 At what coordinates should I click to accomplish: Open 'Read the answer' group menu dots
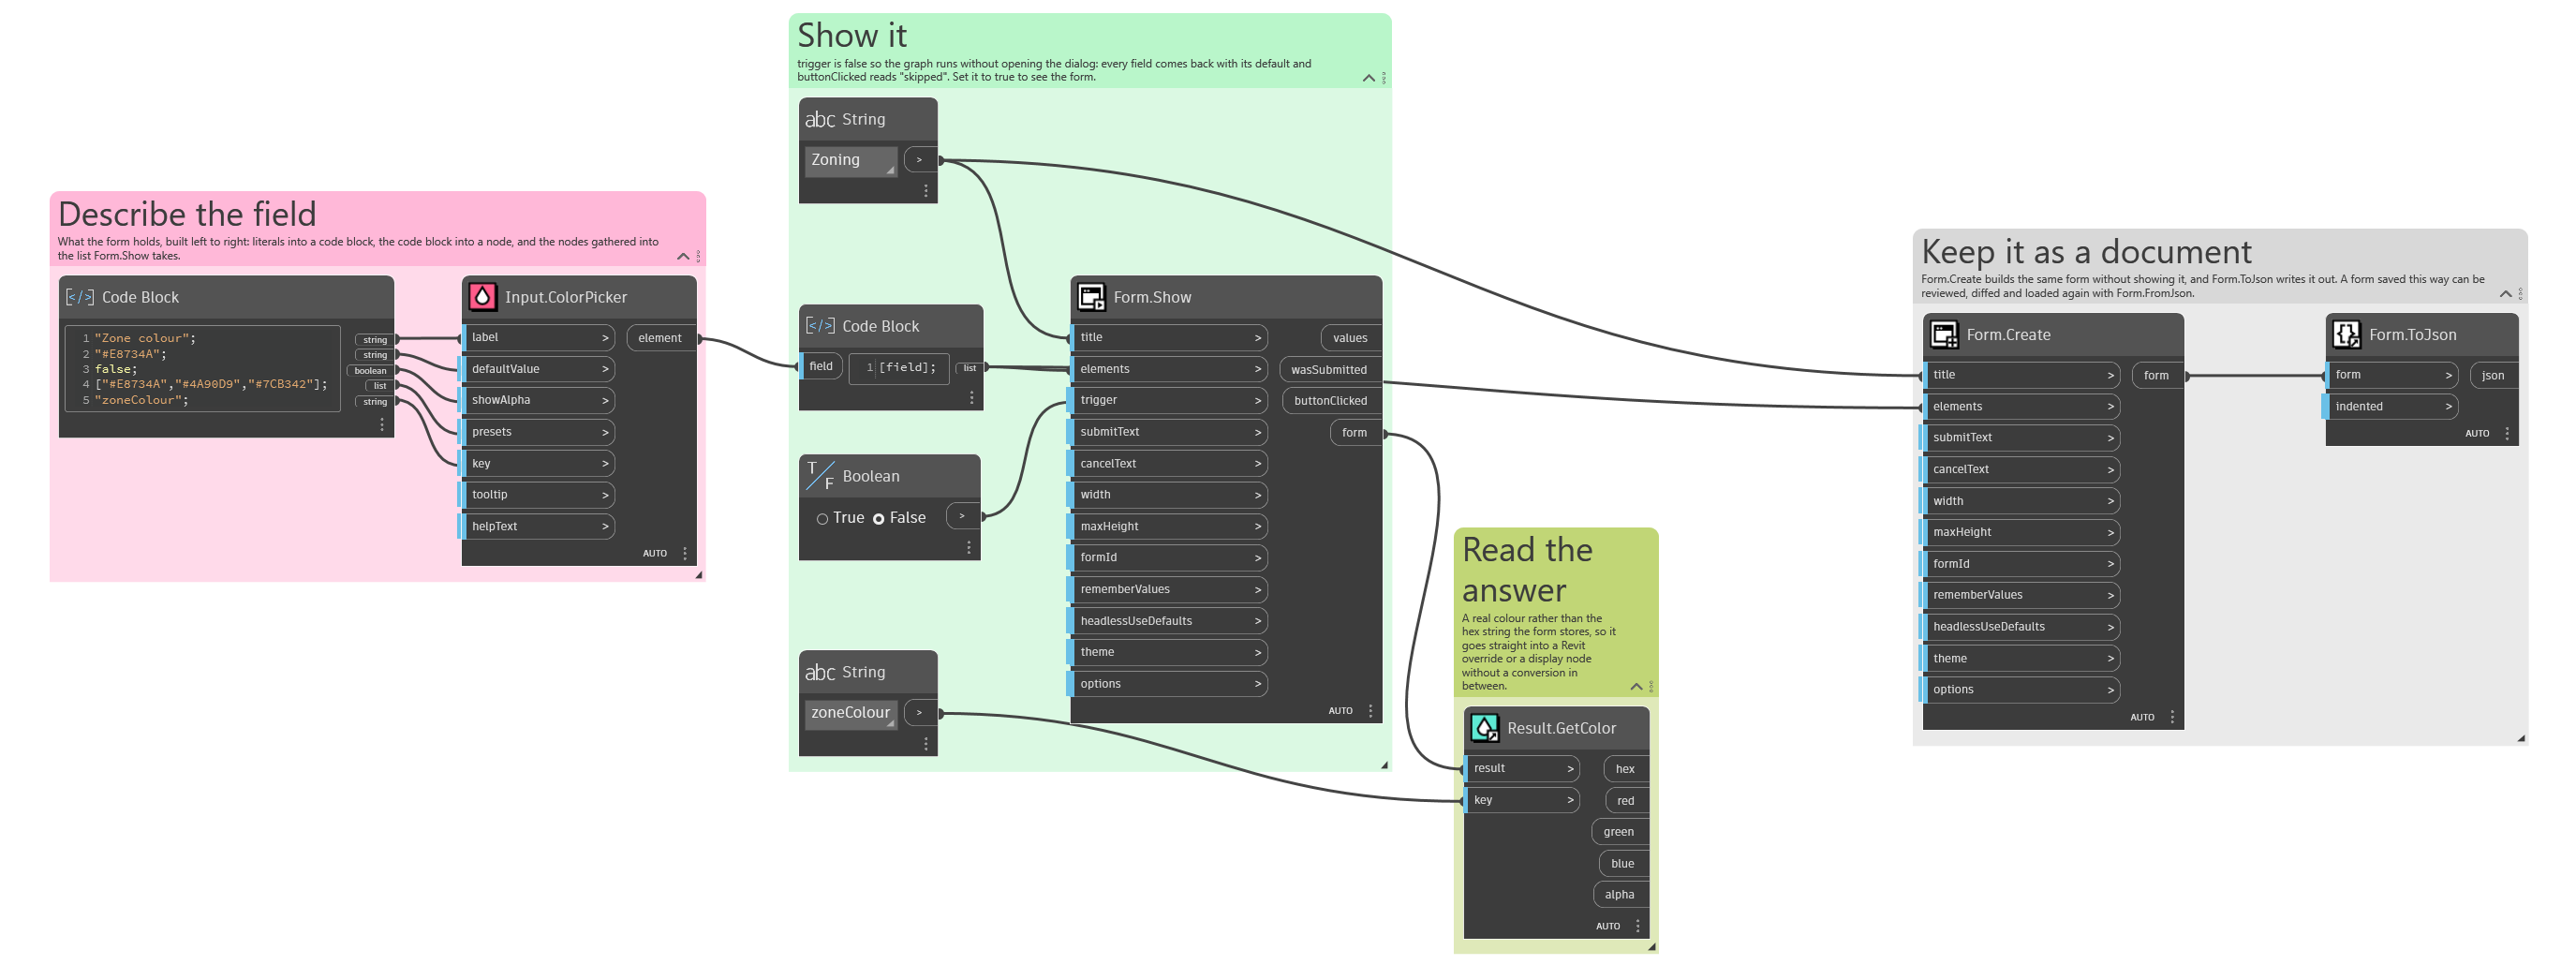pos(1651,687)
